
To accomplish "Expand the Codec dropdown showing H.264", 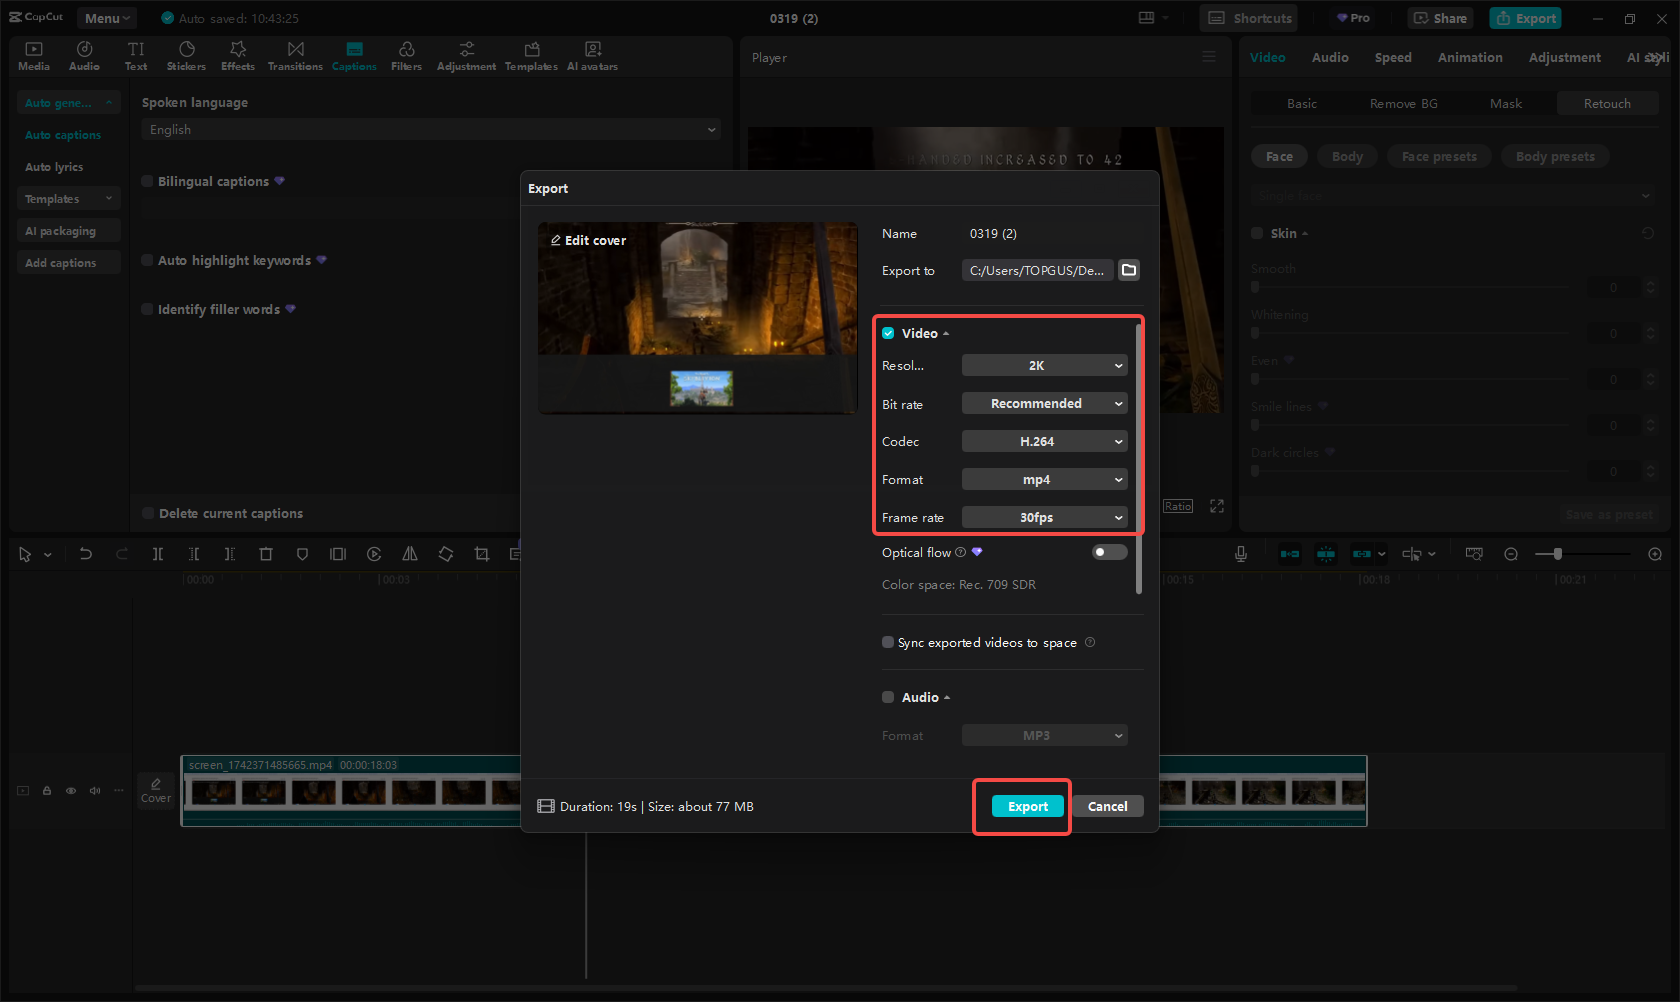I will 1044,442.
